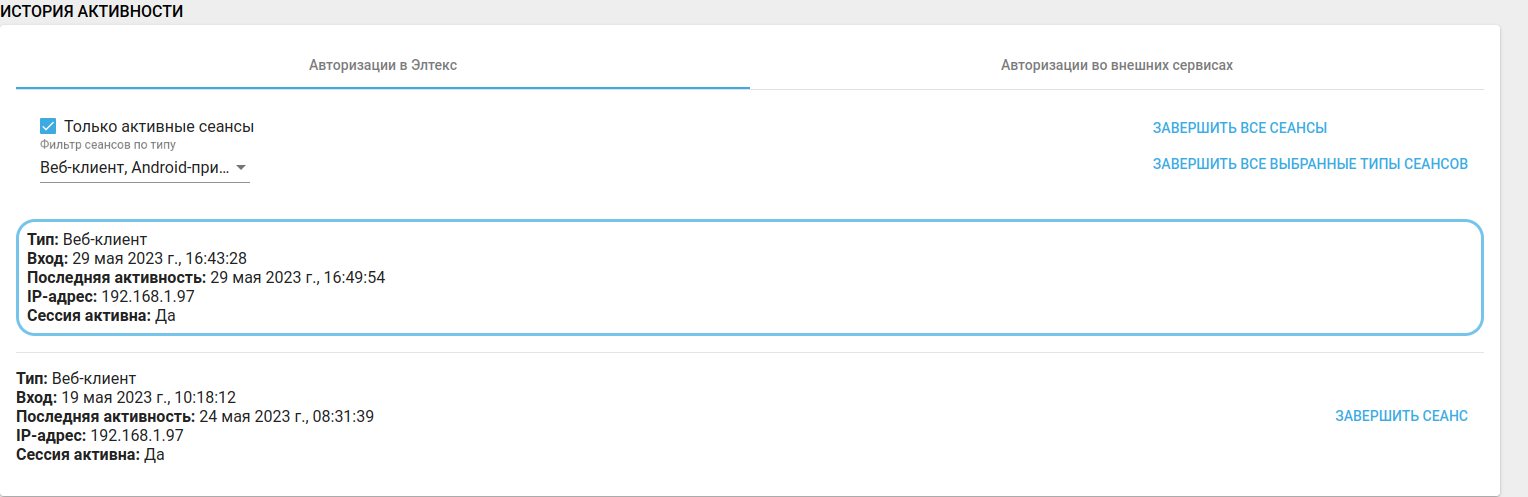The image size is (1528, 497).
Task: Click the "История активности" heading
Action: coord(91,11)
